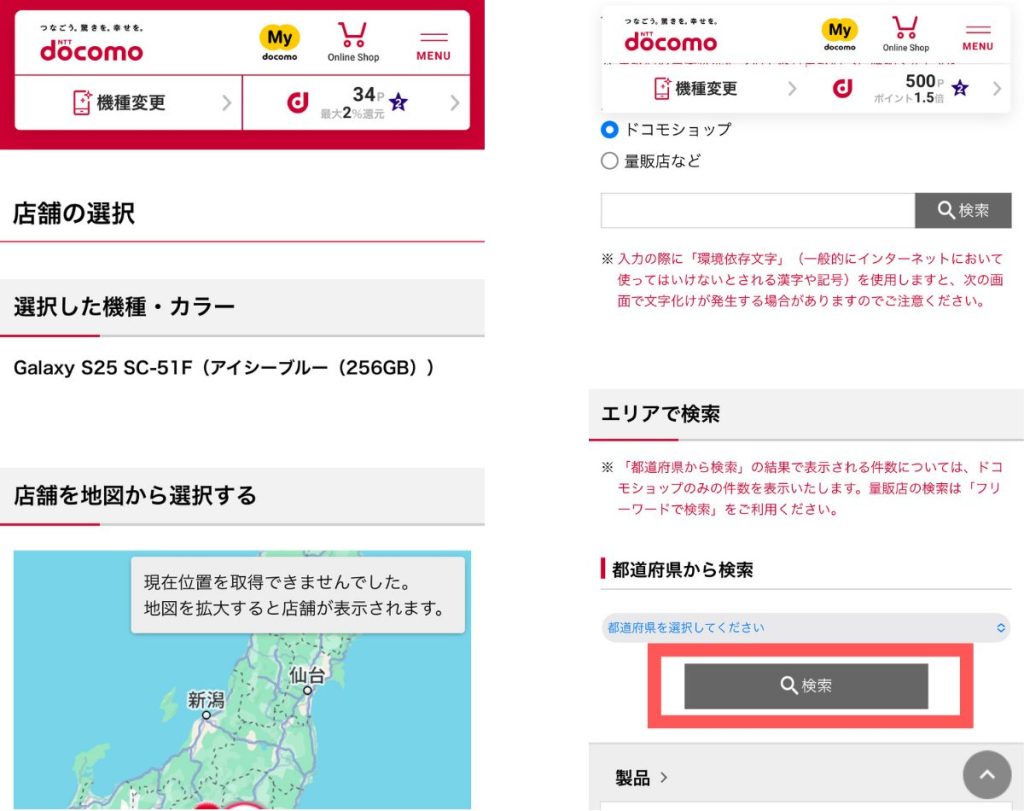This screenshot has width=1024, height=811.
Task: Open Online Shop cart icon in left screenshot
Action: pyautogui.click(x=353, y=42)
